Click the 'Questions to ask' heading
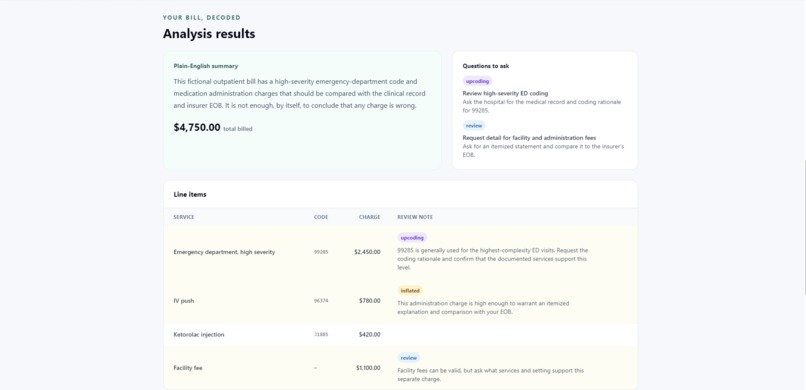 coord(486,66)
